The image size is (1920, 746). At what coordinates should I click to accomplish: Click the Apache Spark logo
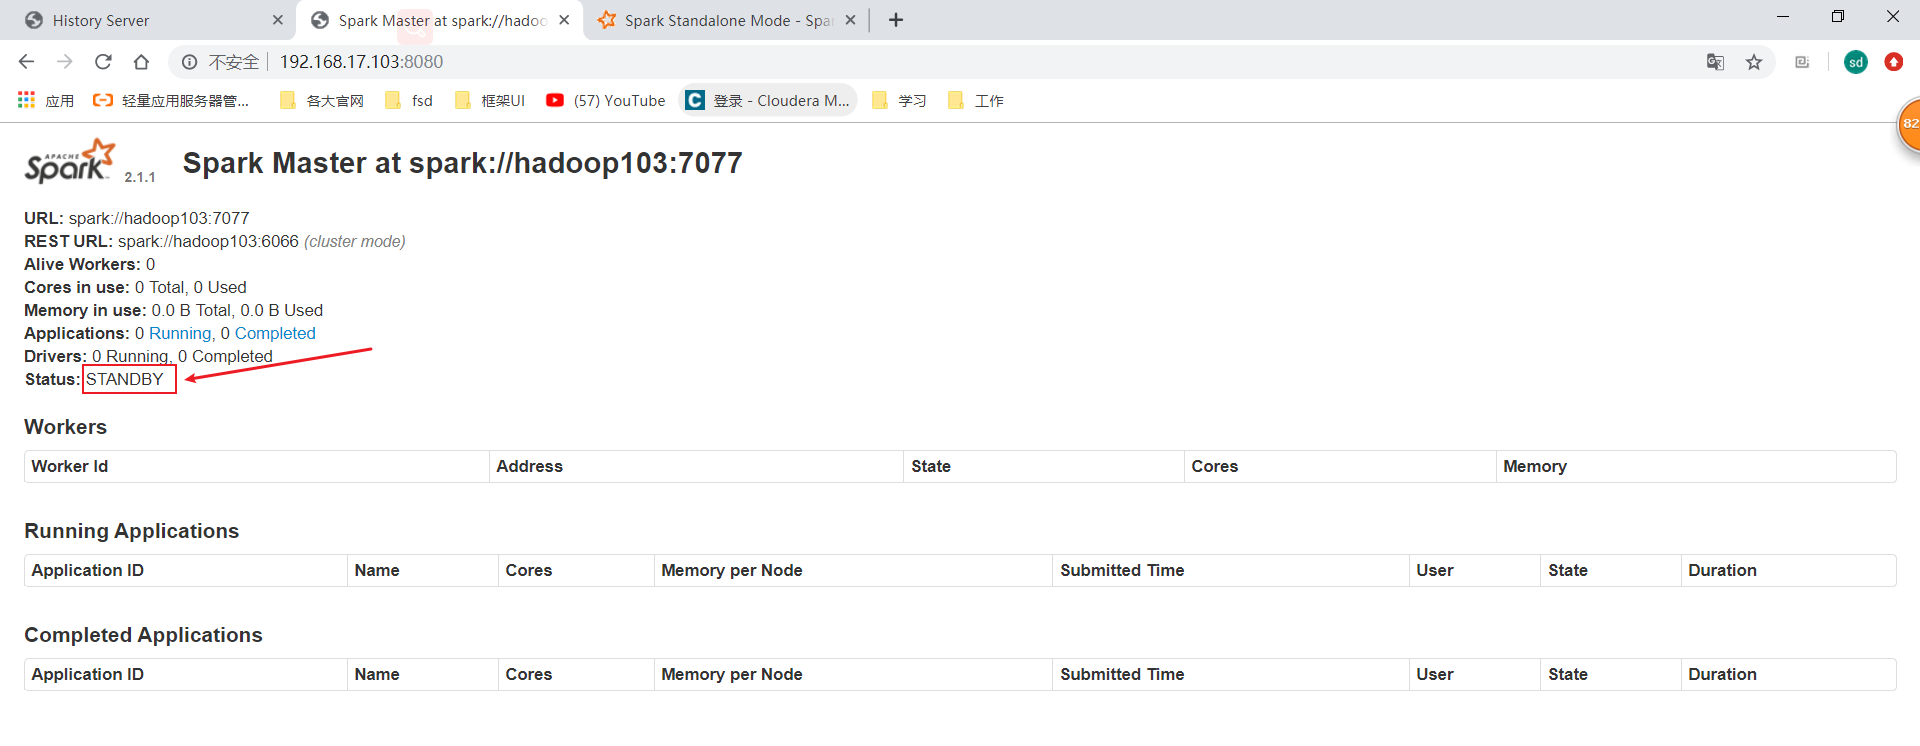pos(70,161)
